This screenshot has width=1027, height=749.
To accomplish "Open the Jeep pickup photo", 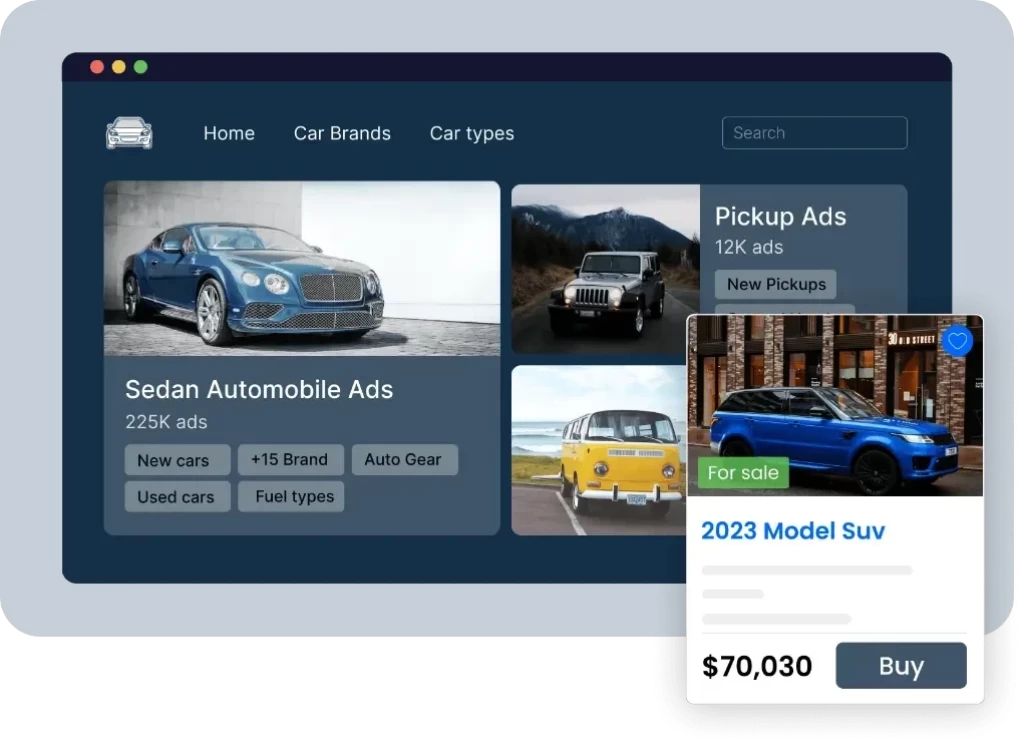I will click(605, 268).
